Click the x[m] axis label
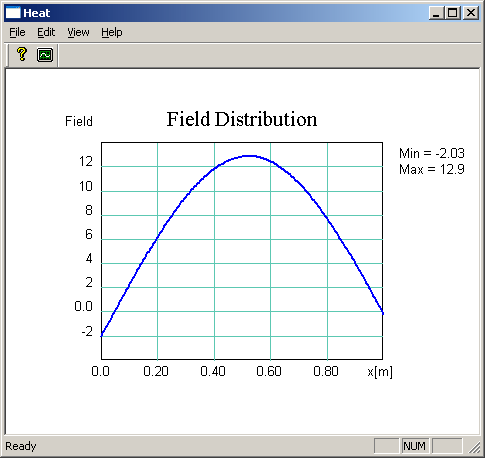 pyautogui.click(x=380, y=372)
